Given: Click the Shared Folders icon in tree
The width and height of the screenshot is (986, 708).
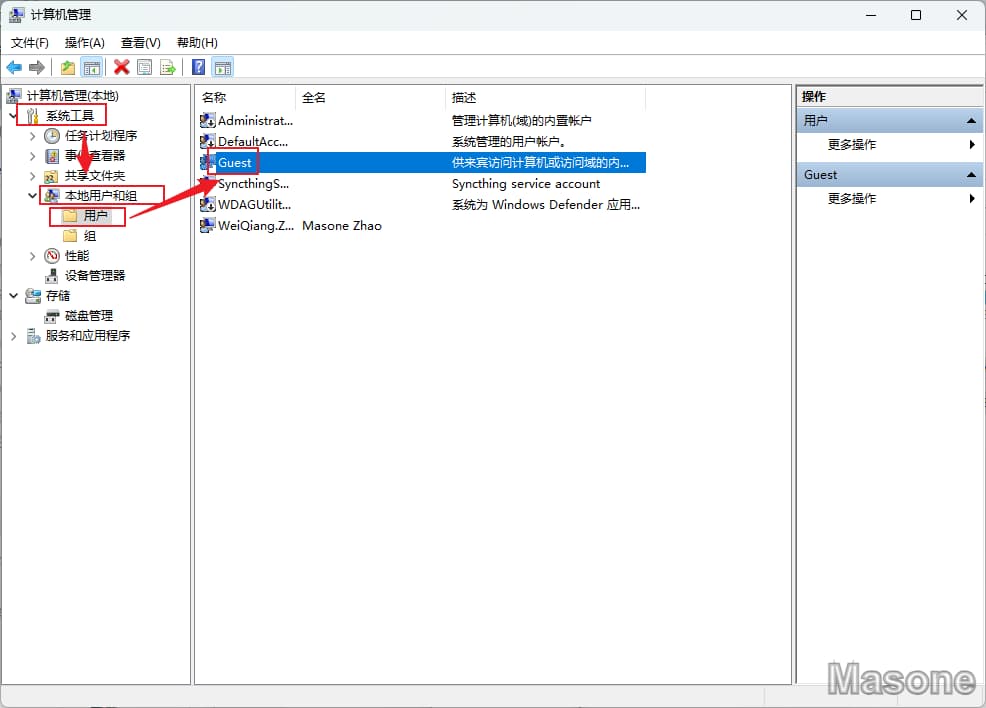Looking at the screenshot, I should tap(52, 176).
